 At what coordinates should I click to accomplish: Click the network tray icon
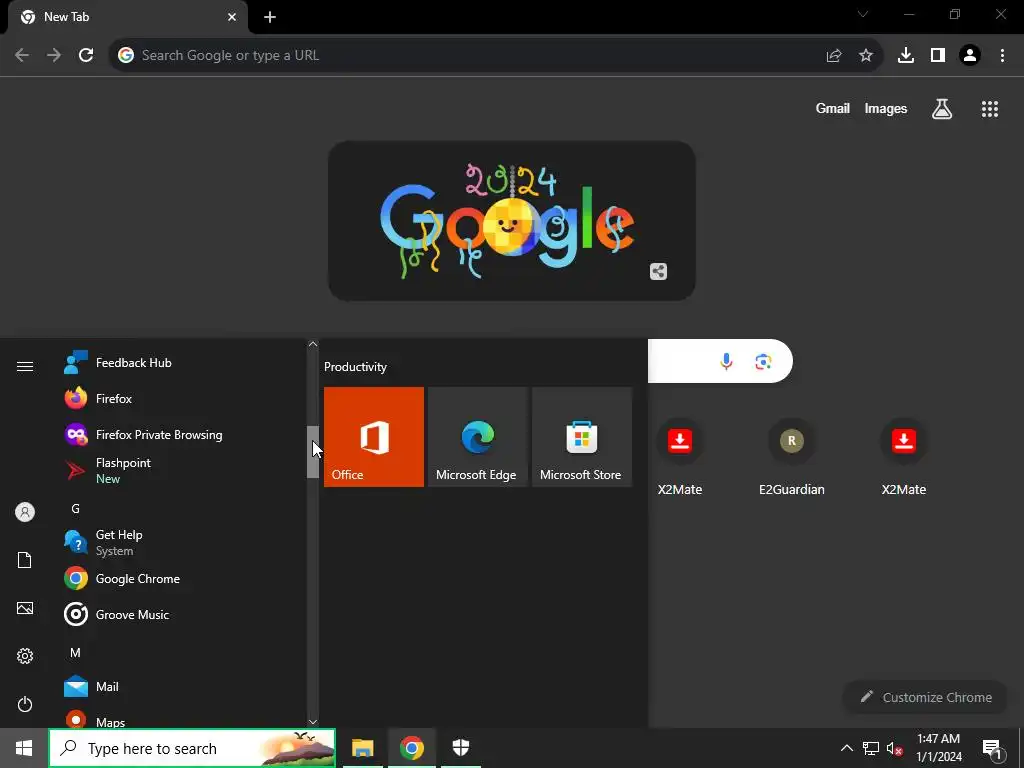pyautogui.click(x=871, y=748)
